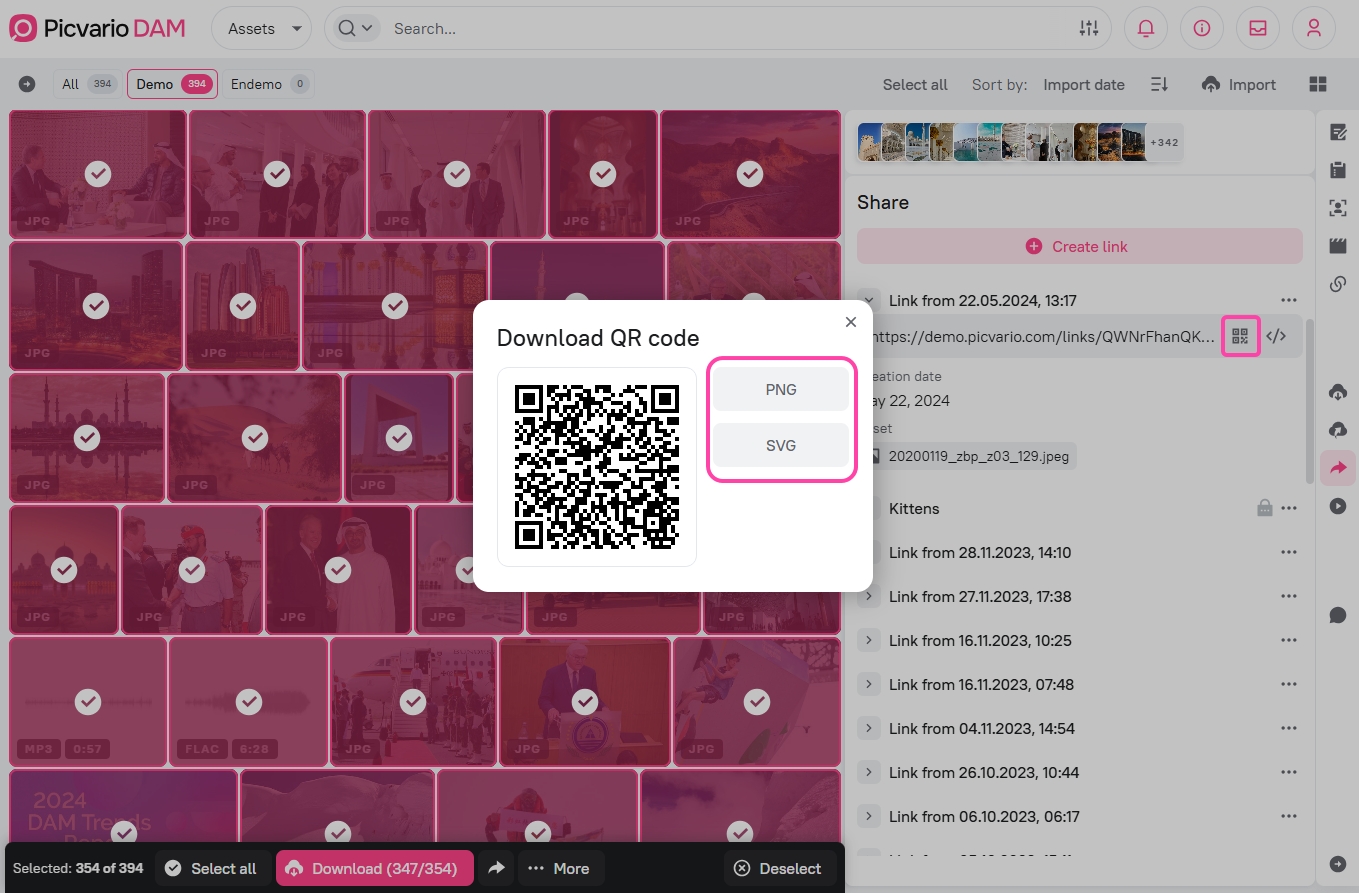Expand left panel with arrow beside All tab

27,84
